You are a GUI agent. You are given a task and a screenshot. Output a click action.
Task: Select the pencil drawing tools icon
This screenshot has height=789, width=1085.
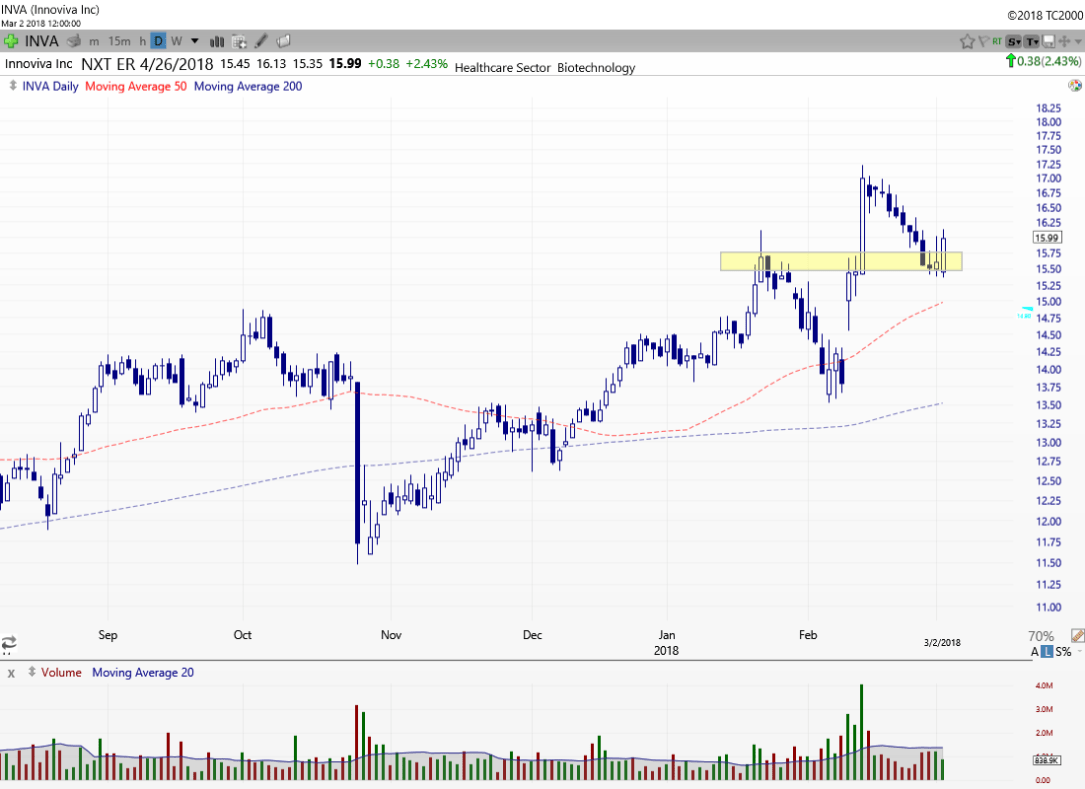tap(261, 41)
